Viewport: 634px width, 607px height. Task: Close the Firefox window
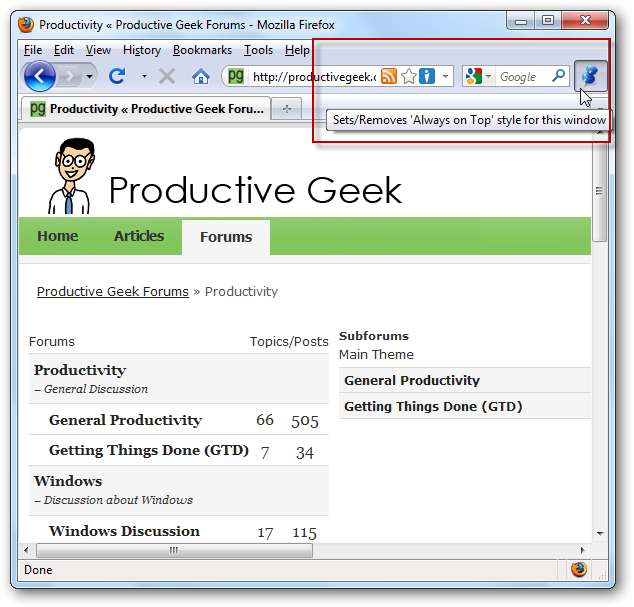pyautogui.click(x=585, y=20)
